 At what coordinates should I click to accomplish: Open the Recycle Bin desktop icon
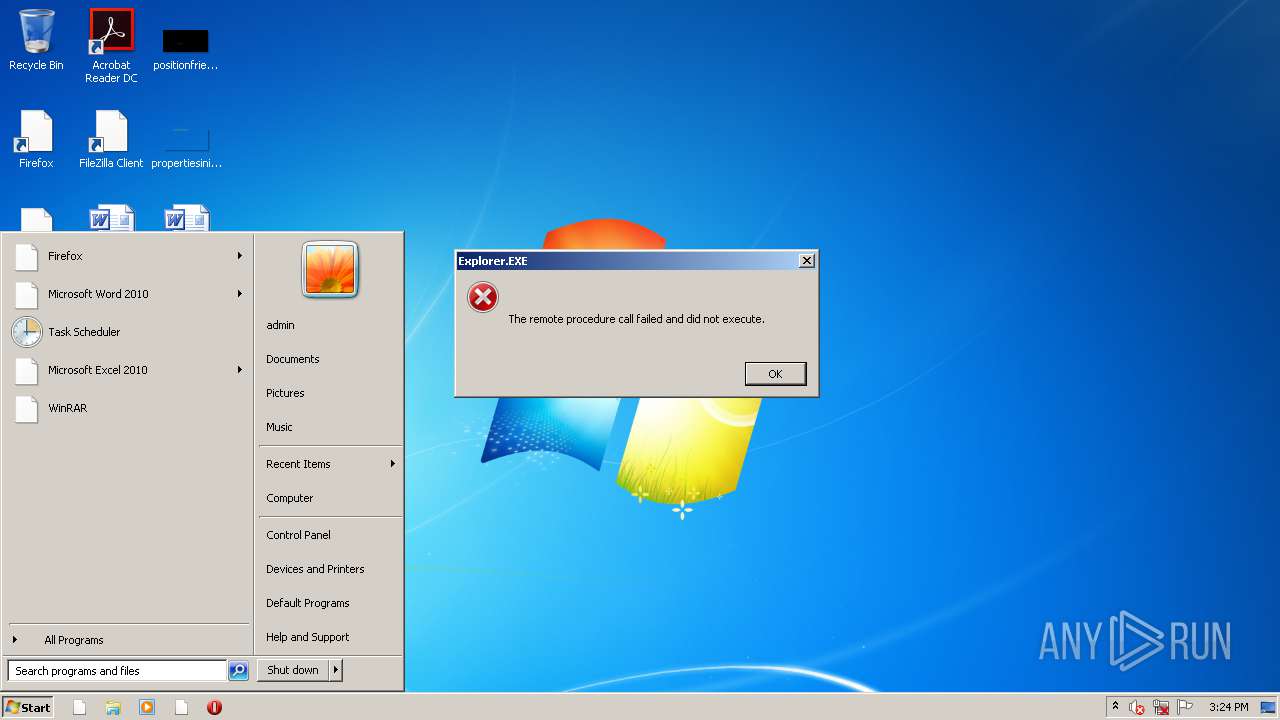[x=36, y=40]
